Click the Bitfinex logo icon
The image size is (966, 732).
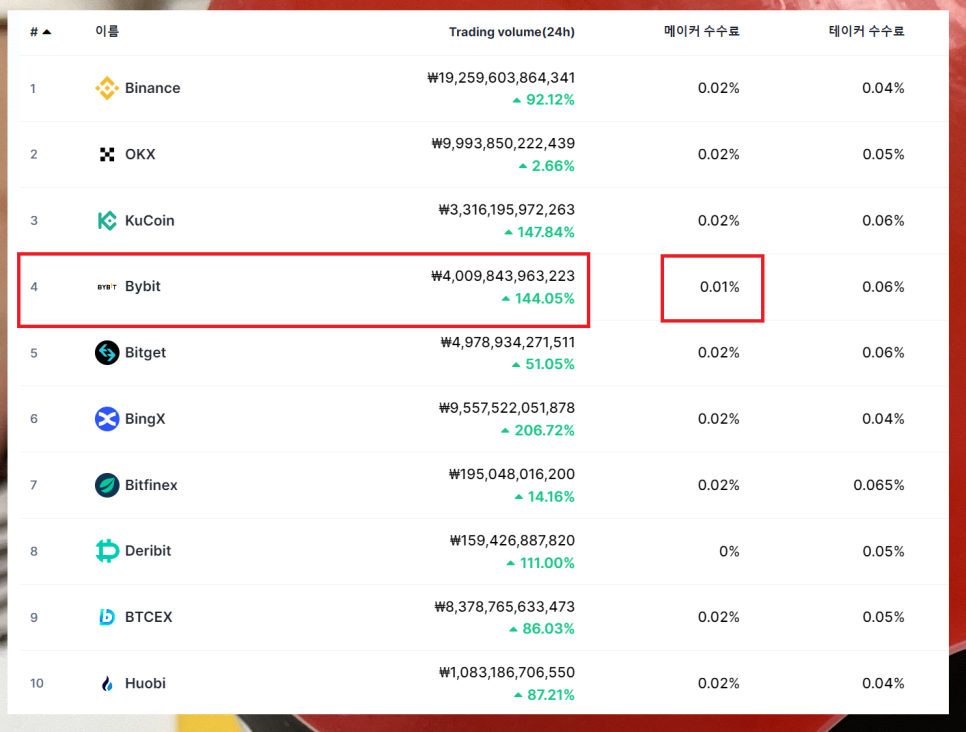pyautogui.click(x=107, y=485)
